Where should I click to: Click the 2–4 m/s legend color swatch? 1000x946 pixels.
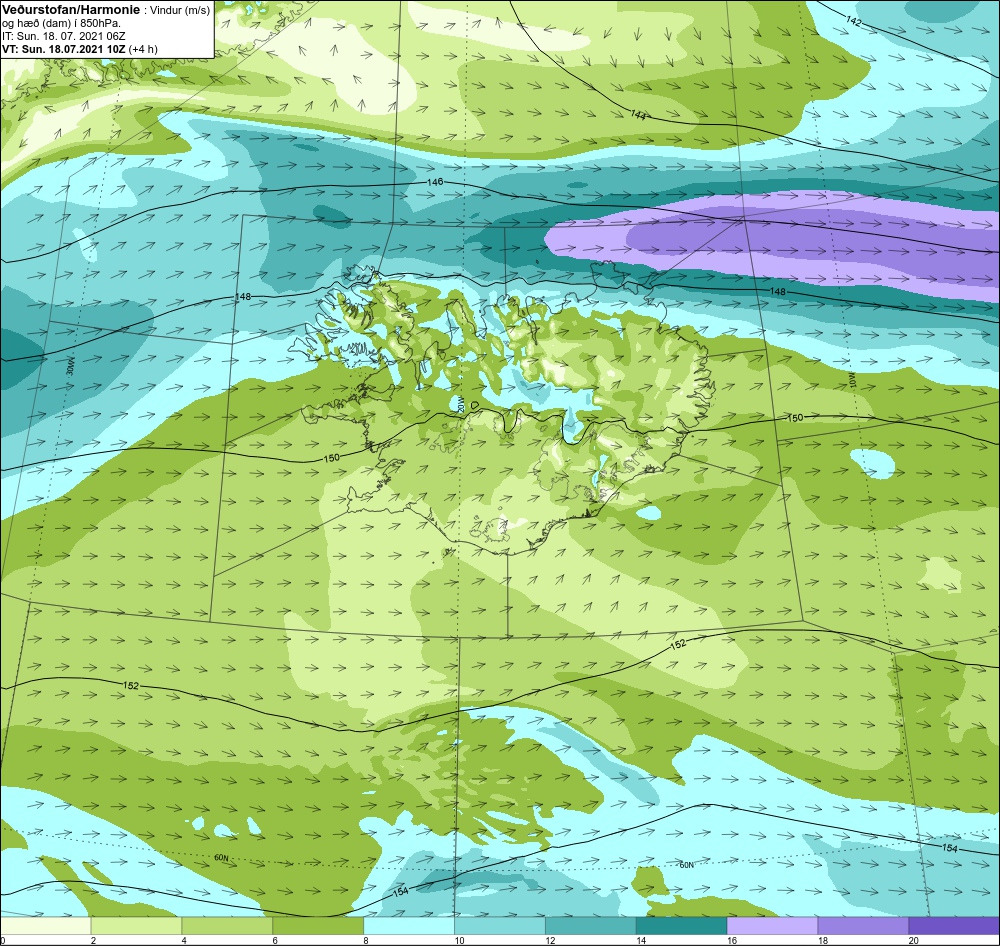pos(136,925)
